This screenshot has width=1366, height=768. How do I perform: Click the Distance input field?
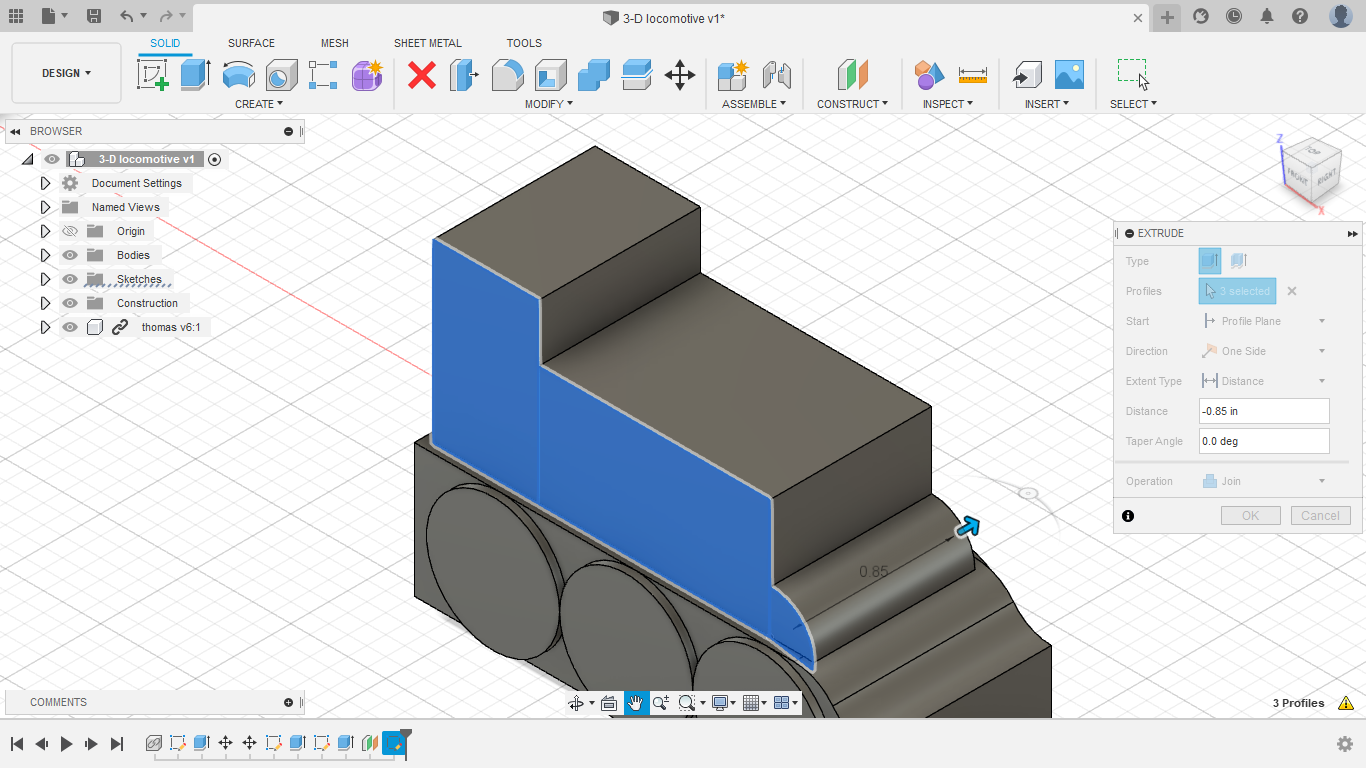(x=1264, y=411)
